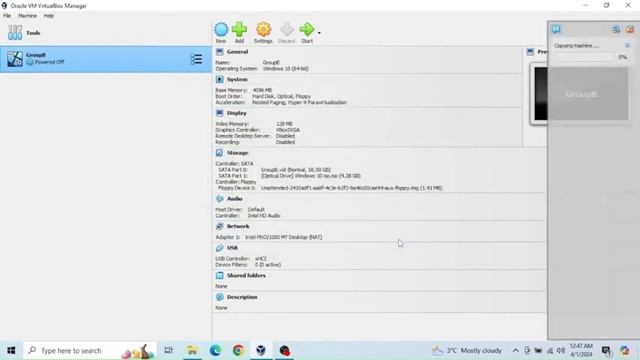Click the Audio section speaker icon
Viewport: 640px width, 360px height.
(220, 199)
